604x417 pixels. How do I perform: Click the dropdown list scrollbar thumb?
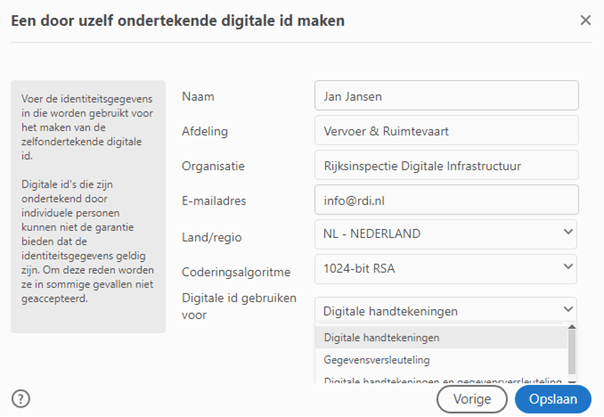572,352
